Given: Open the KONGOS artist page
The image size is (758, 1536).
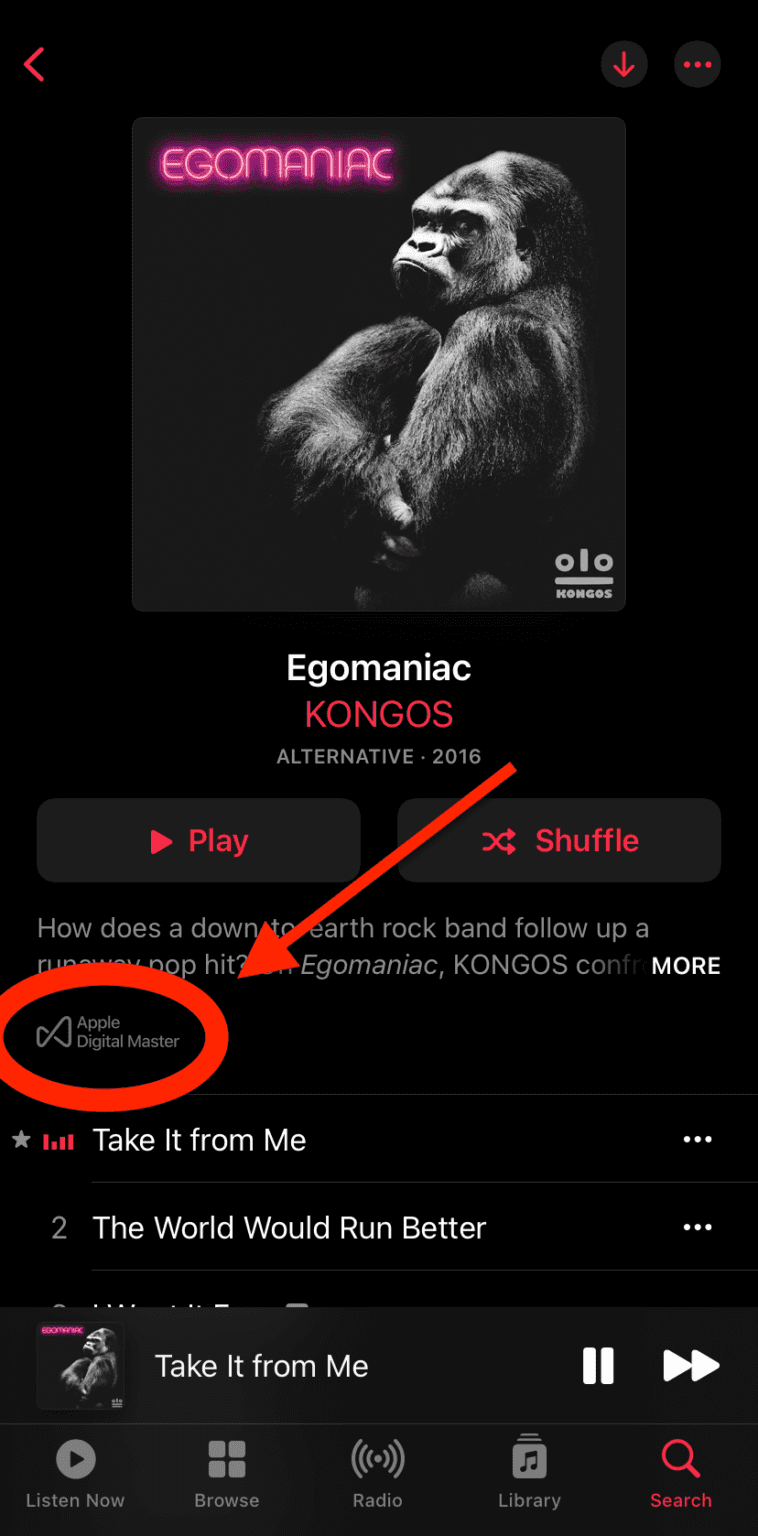Looking at the screenshot, I should [379, 715].
